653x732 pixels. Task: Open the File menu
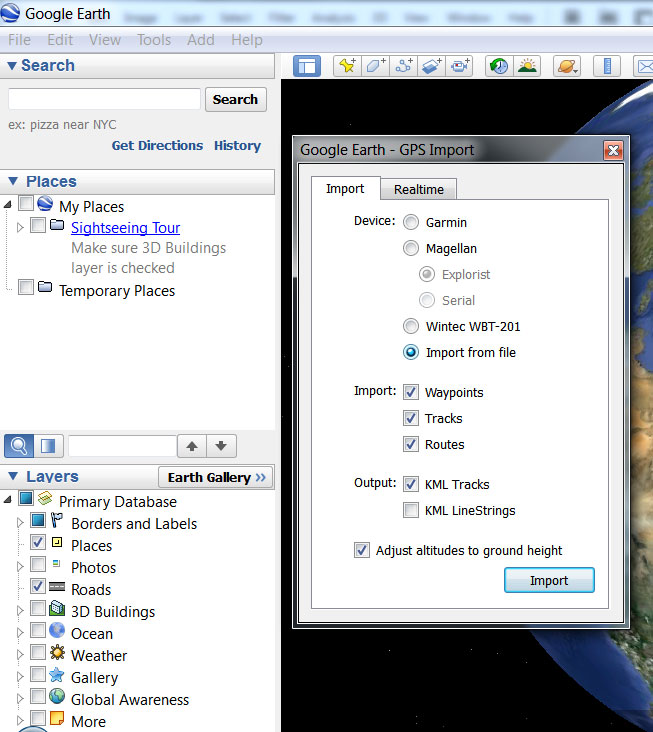[x=20, y=40]
